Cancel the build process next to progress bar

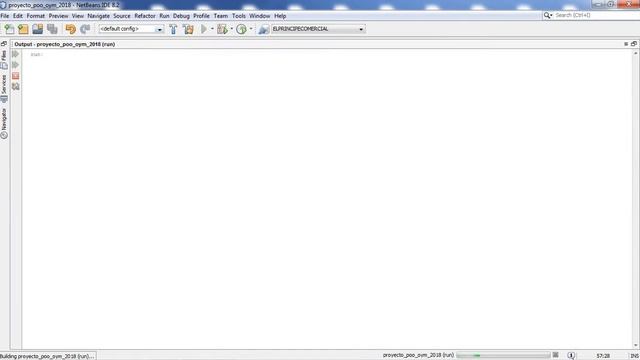coord(556,355)
